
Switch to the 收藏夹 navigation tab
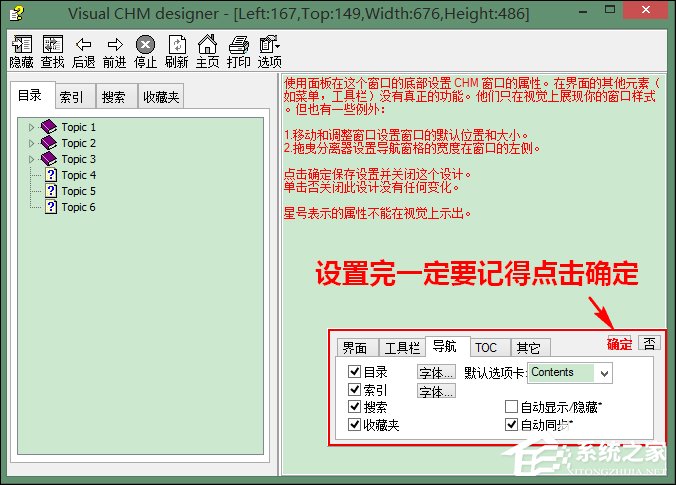[x=161, y=97]
